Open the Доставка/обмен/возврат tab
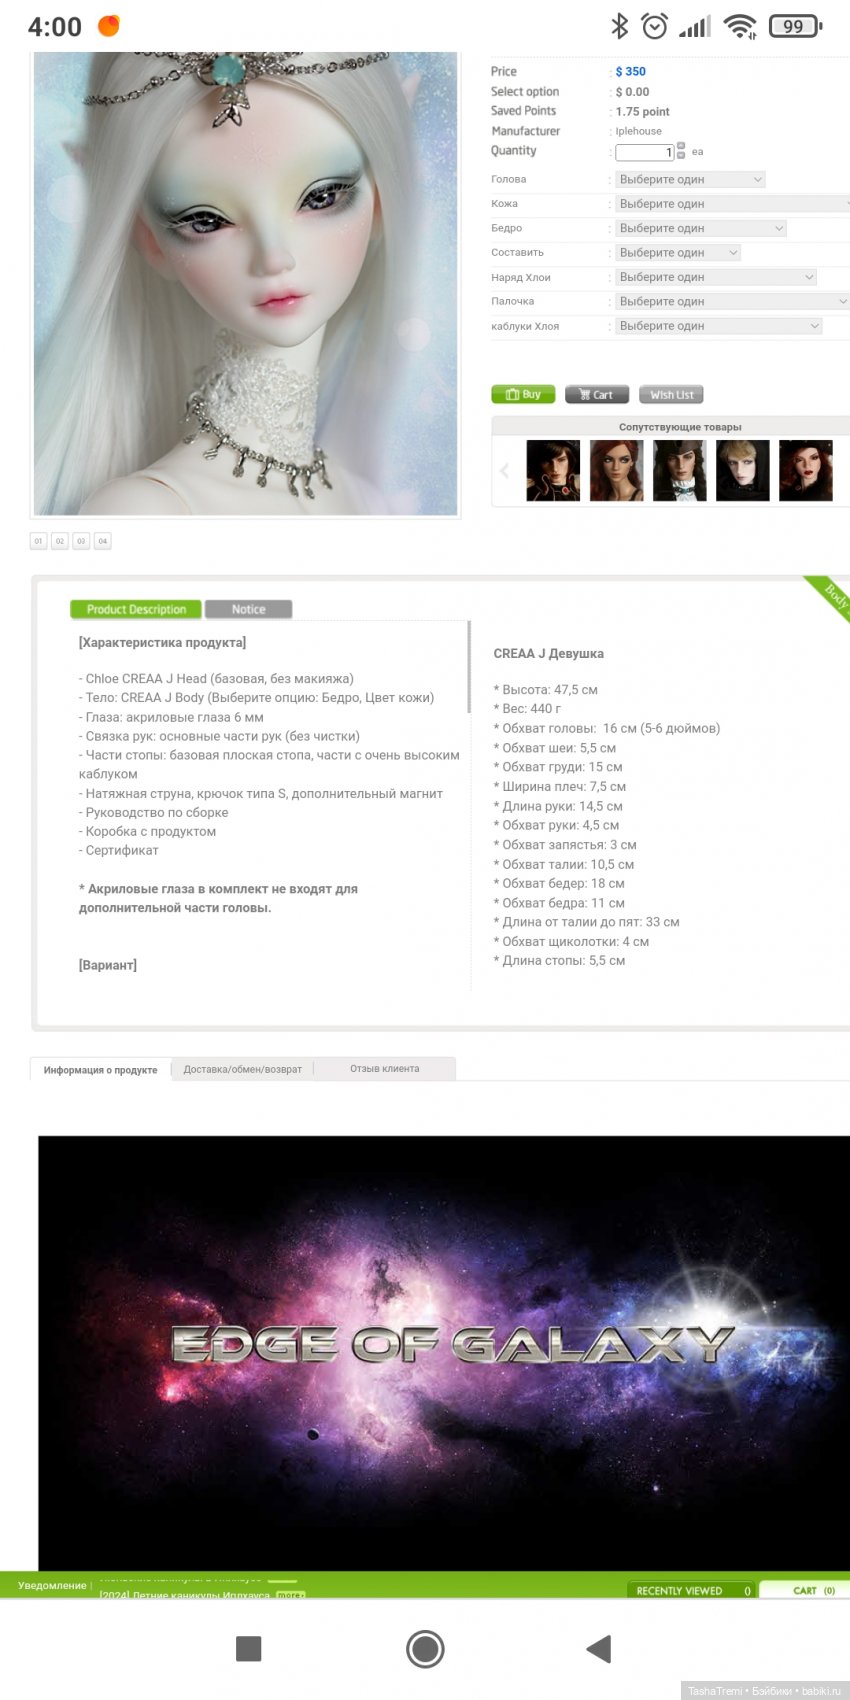This screenshot has width=850, height=1700. [243, 1069]
